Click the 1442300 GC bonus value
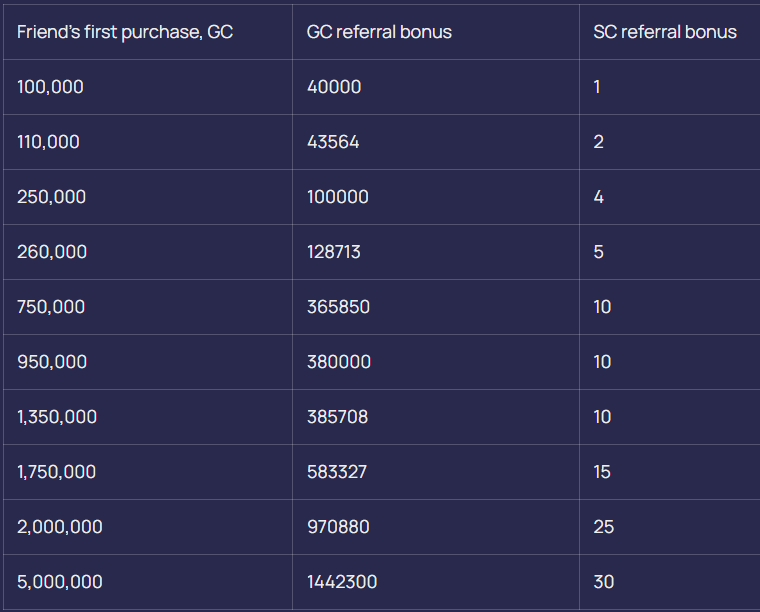This screenshot has width=760, height=612. (x=342, y=582)
